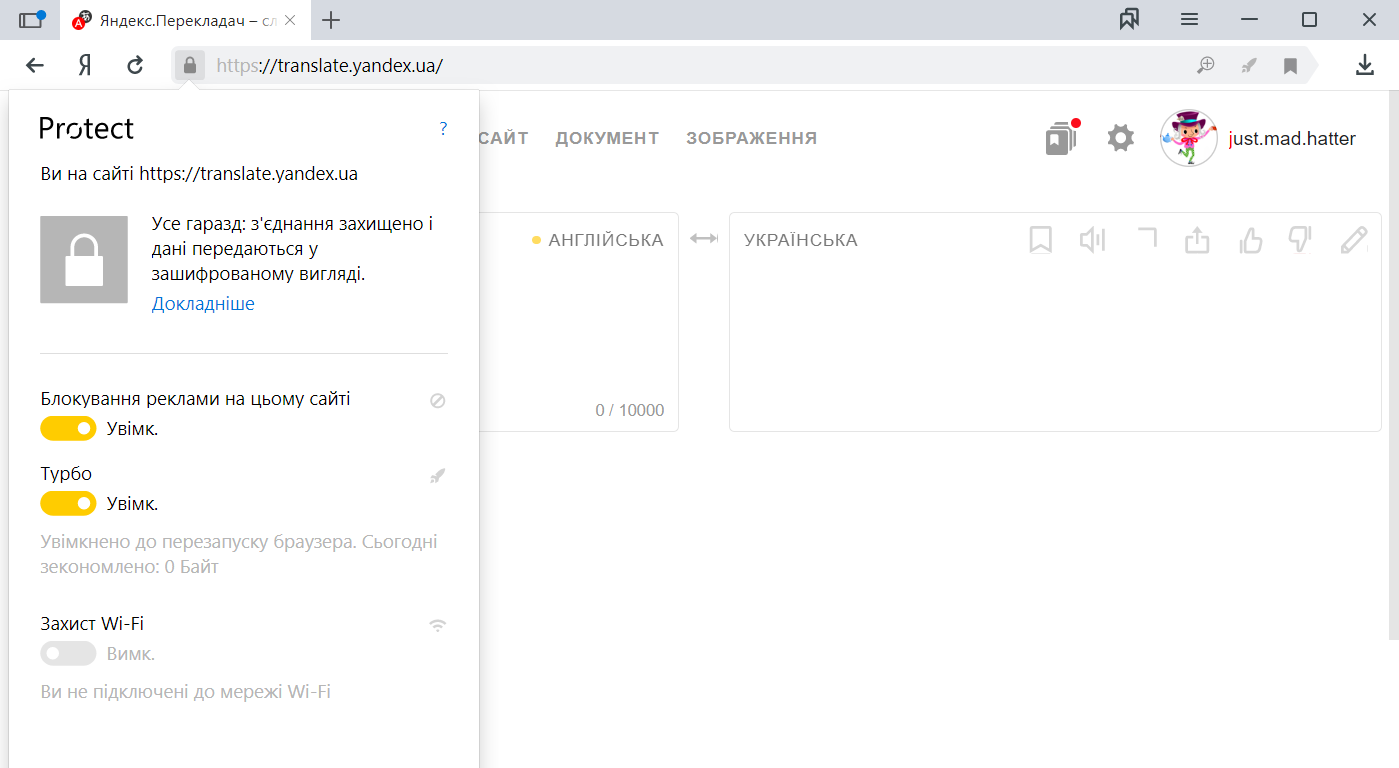Open the sidebar tab panel icon
Image resolution: width=1399 pixels, height=768 pixels.
pos(31,19)
